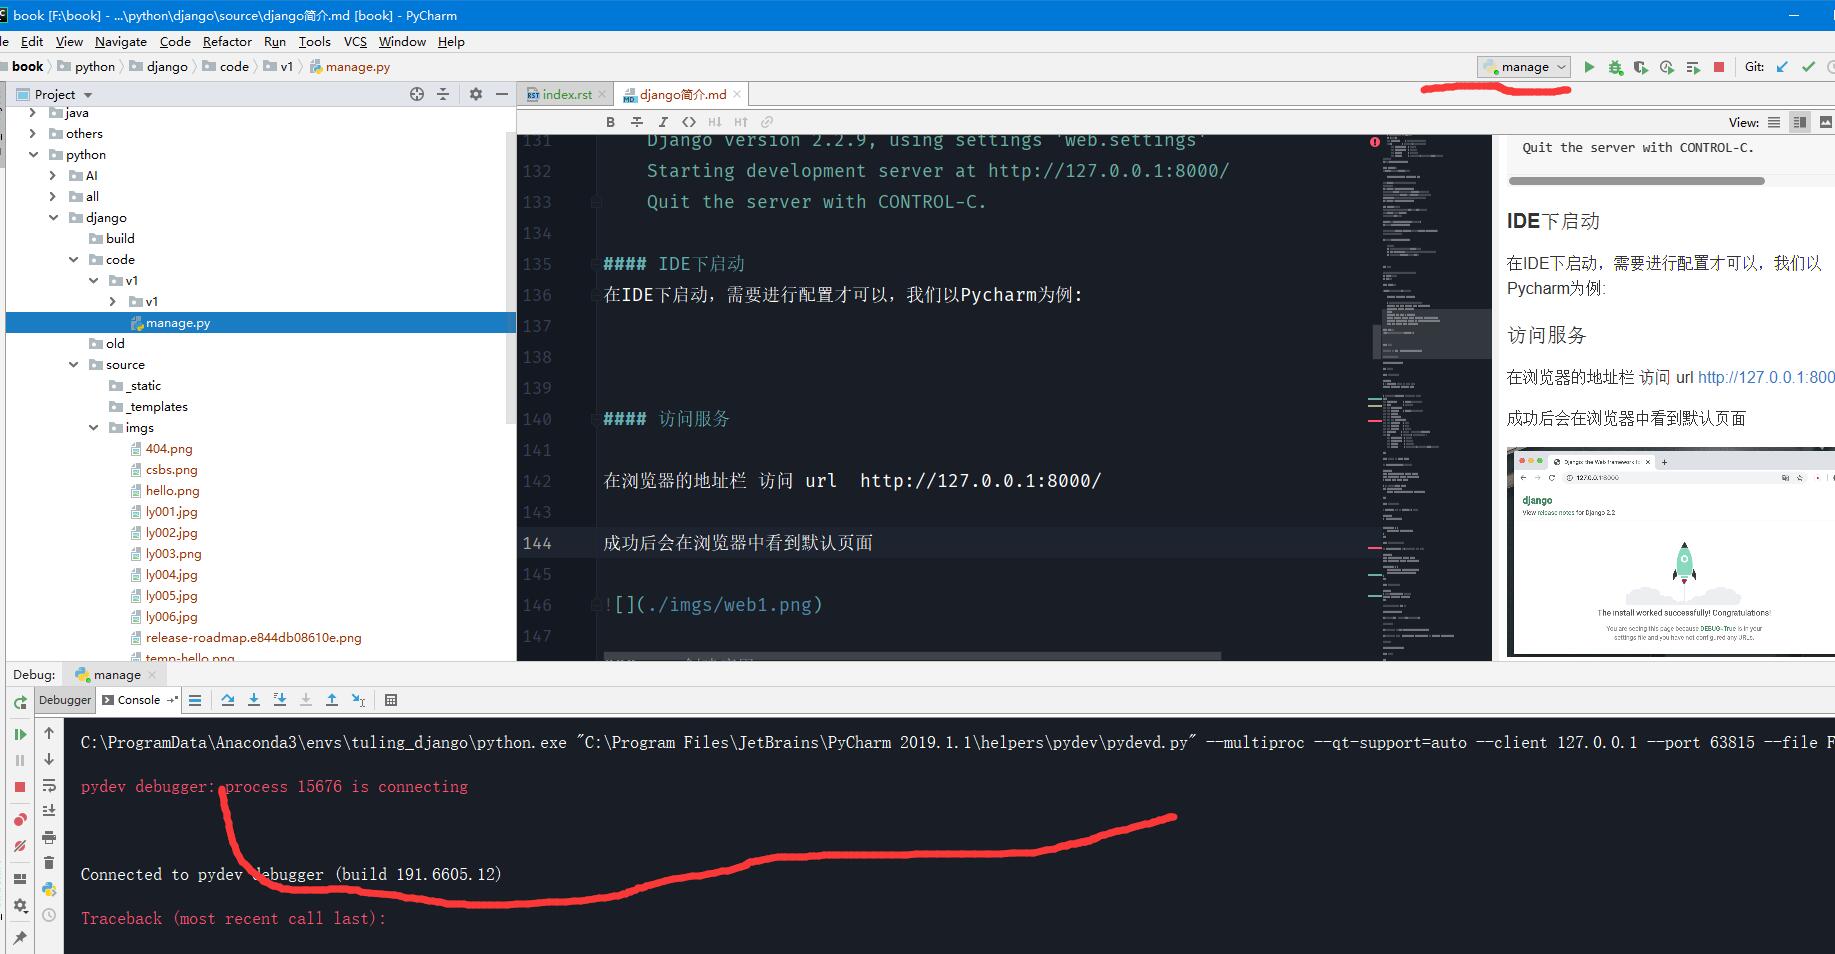Viewport: 1835px width, 954px height.
Task: Open the Navigate menu
Action: coord(121,41)
